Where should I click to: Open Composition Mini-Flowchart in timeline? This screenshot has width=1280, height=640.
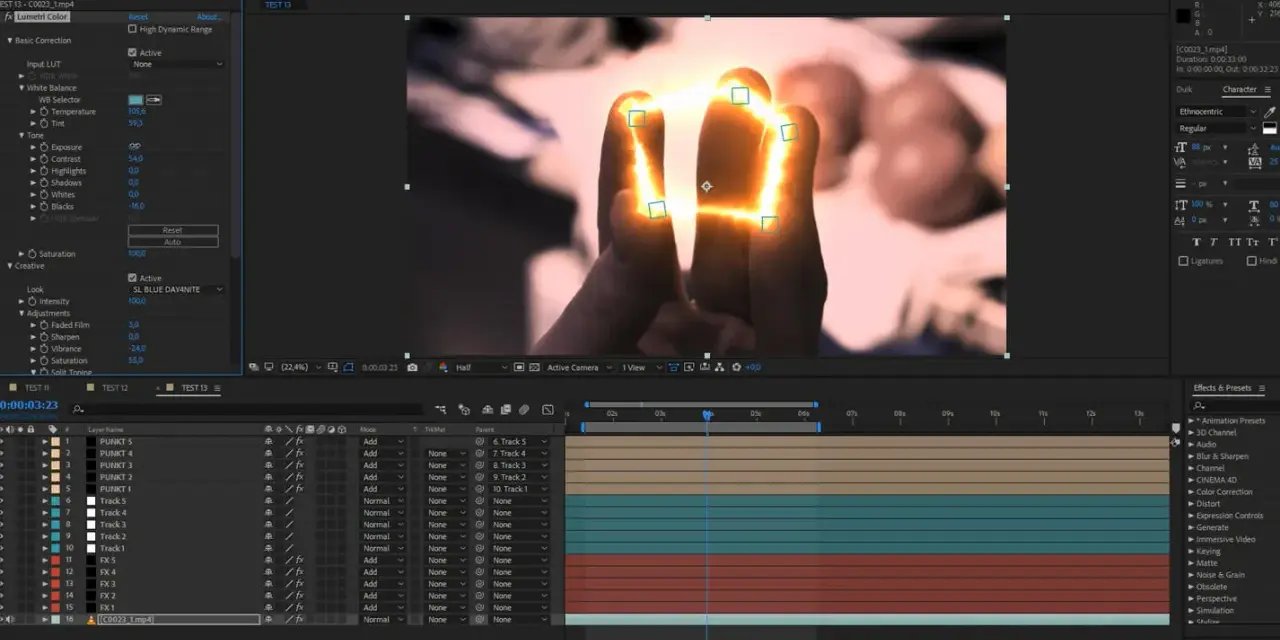441,409
